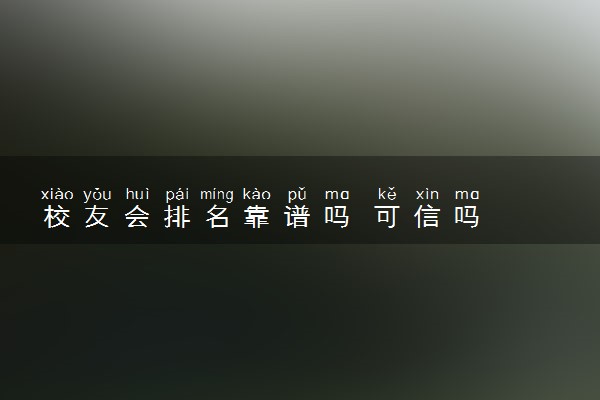Click the character 排
The width and height of the screenshot is (600, 400).
pyautogui.click(x=177, y=217)
